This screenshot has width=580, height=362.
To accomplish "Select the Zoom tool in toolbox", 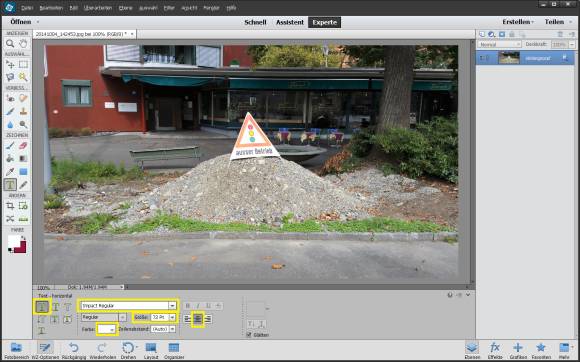I will [10, 44].
